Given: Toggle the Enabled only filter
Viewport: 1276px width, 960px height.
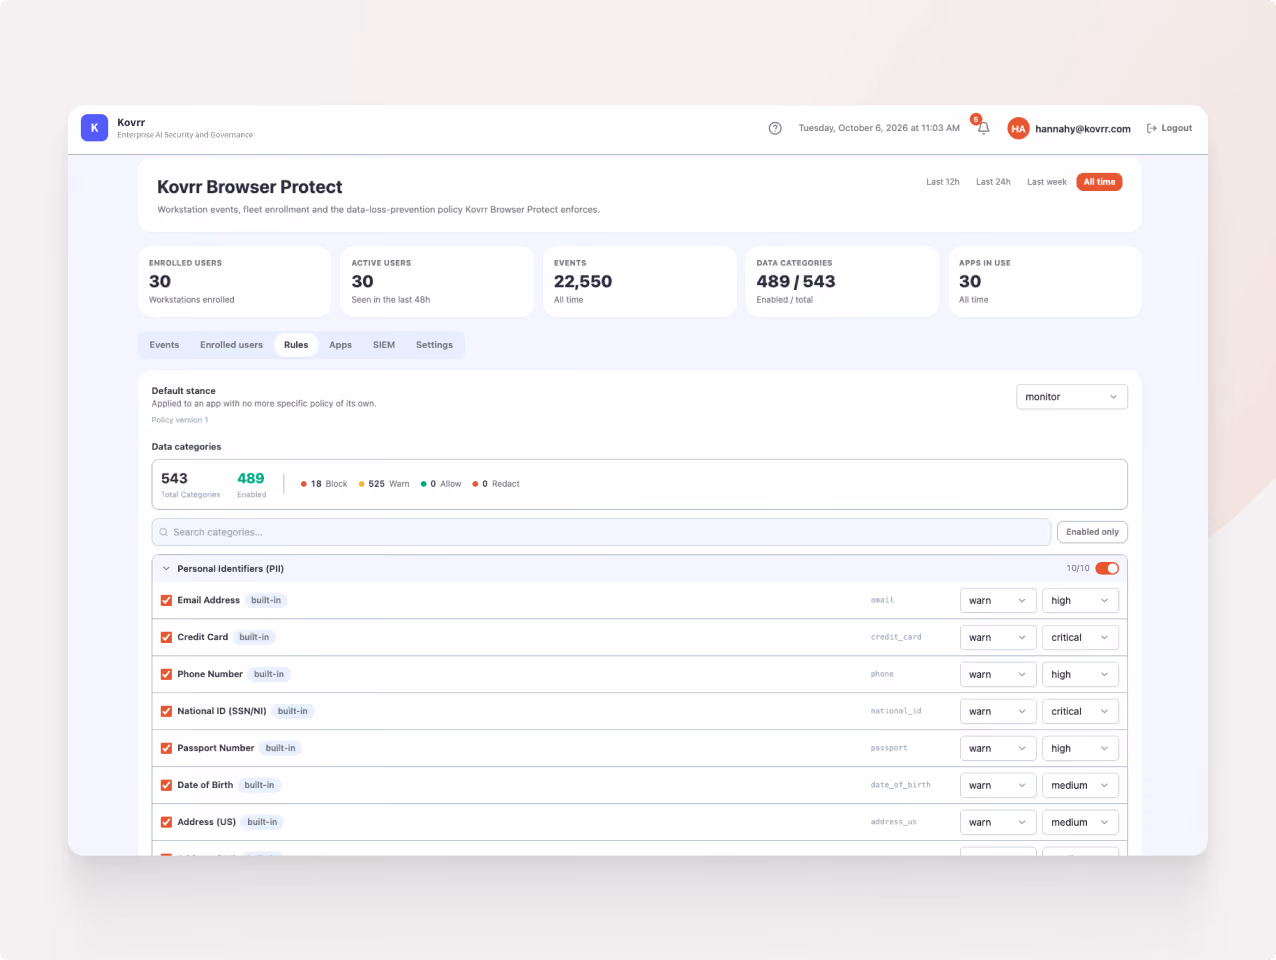Looking at the screenshot, I should (x=1092, y=532).
